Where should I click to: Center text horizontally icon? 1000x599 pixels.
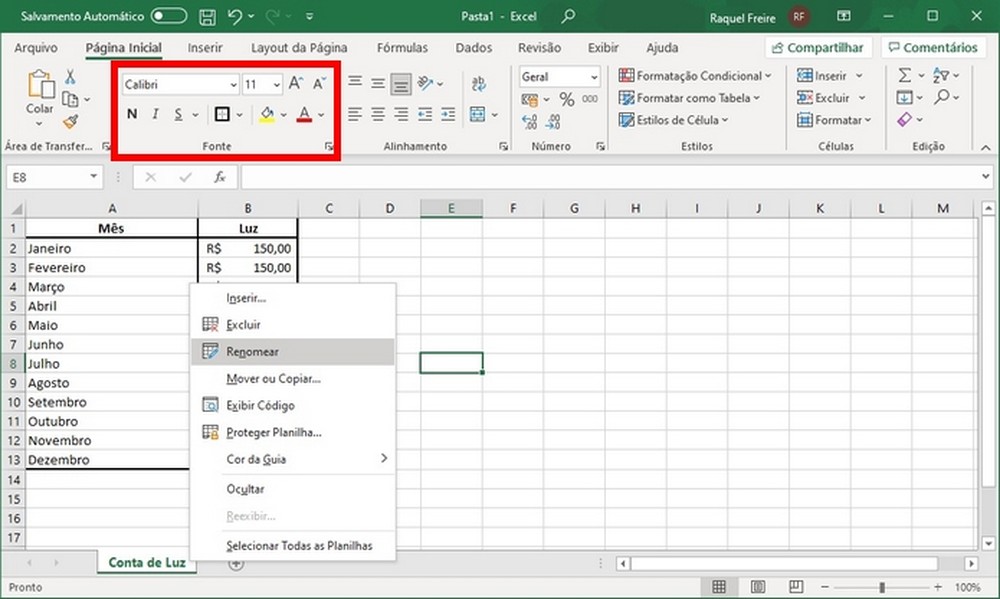(378, 114)
